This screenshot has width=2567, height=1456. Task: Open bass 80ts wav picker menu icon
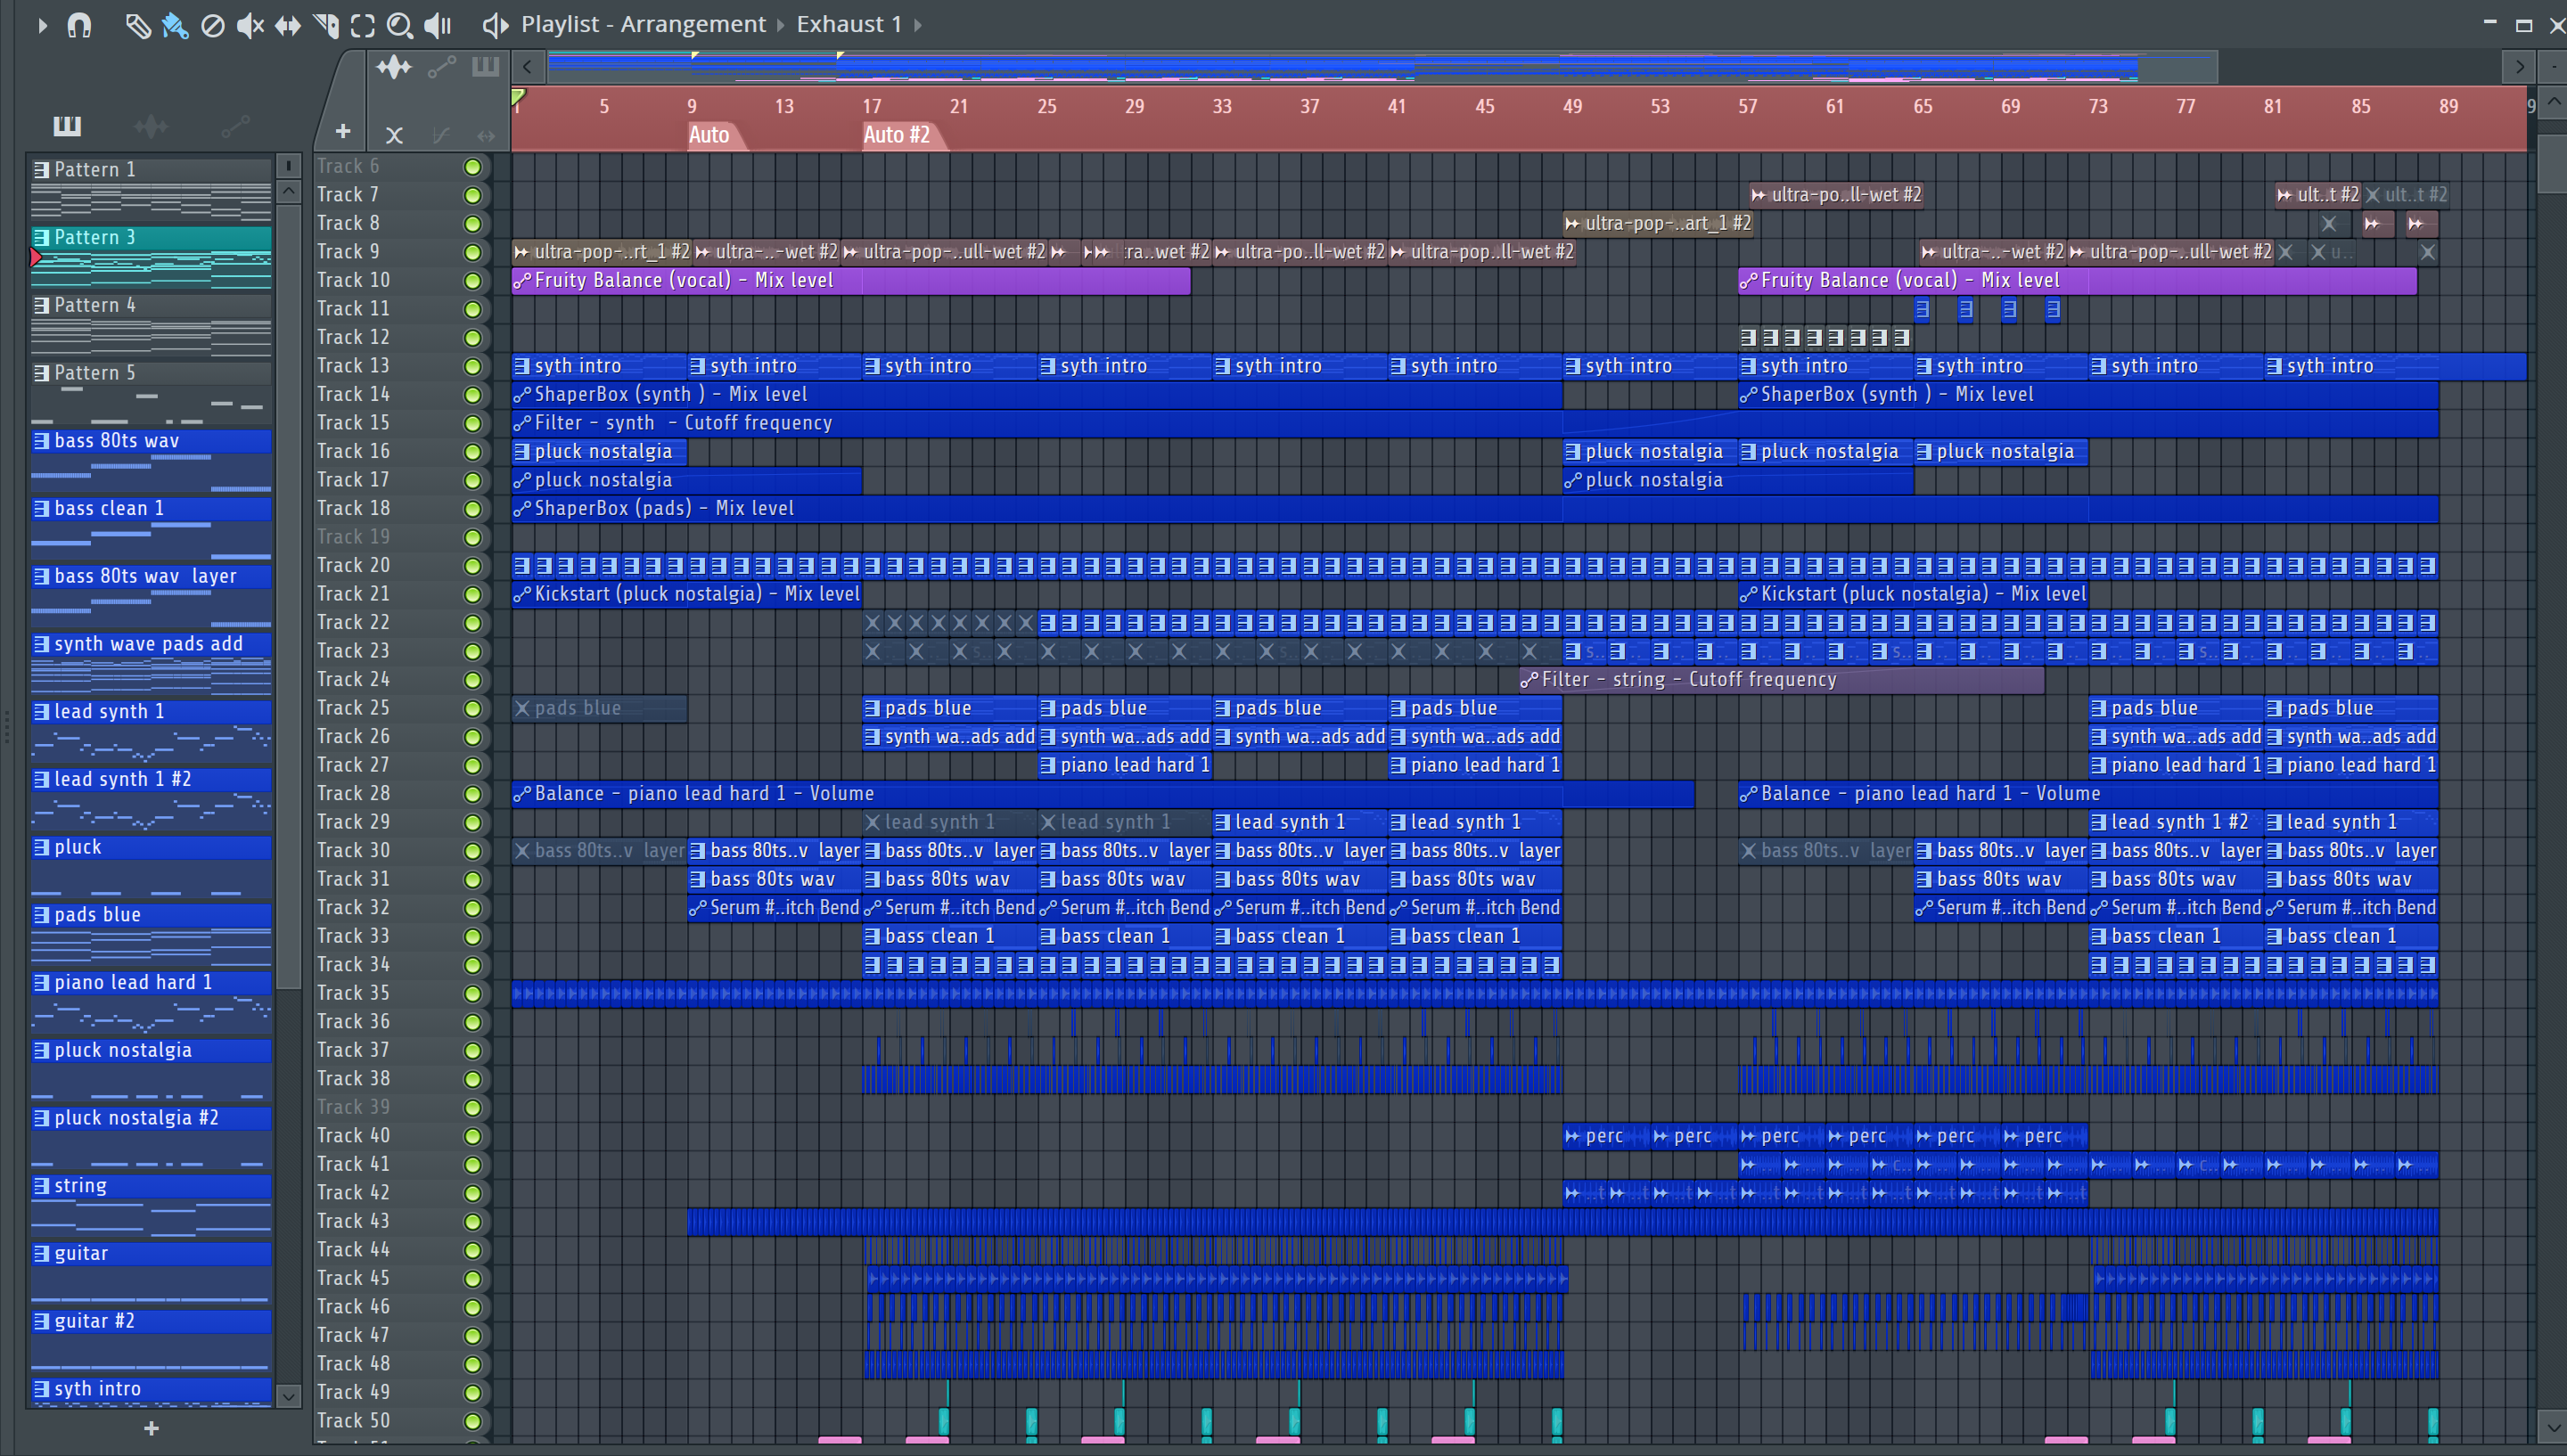[41, 441]
